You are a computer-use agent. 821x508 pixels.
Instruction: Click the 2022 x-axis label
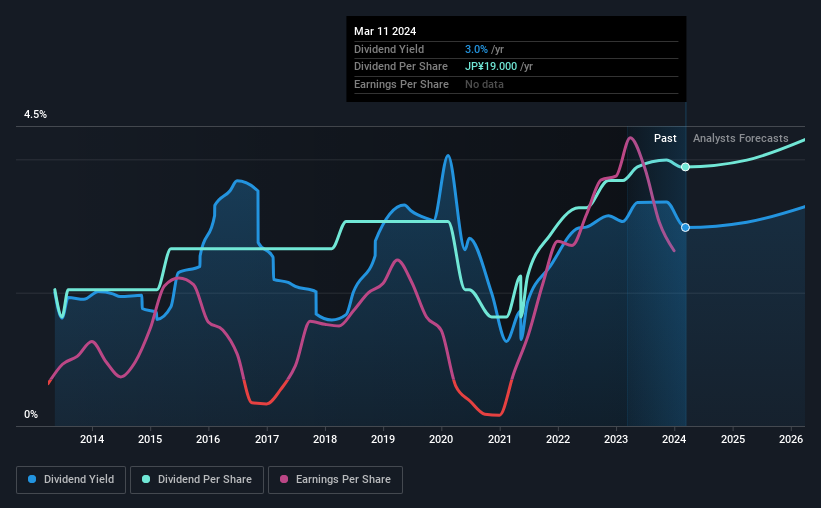point(558,439)
